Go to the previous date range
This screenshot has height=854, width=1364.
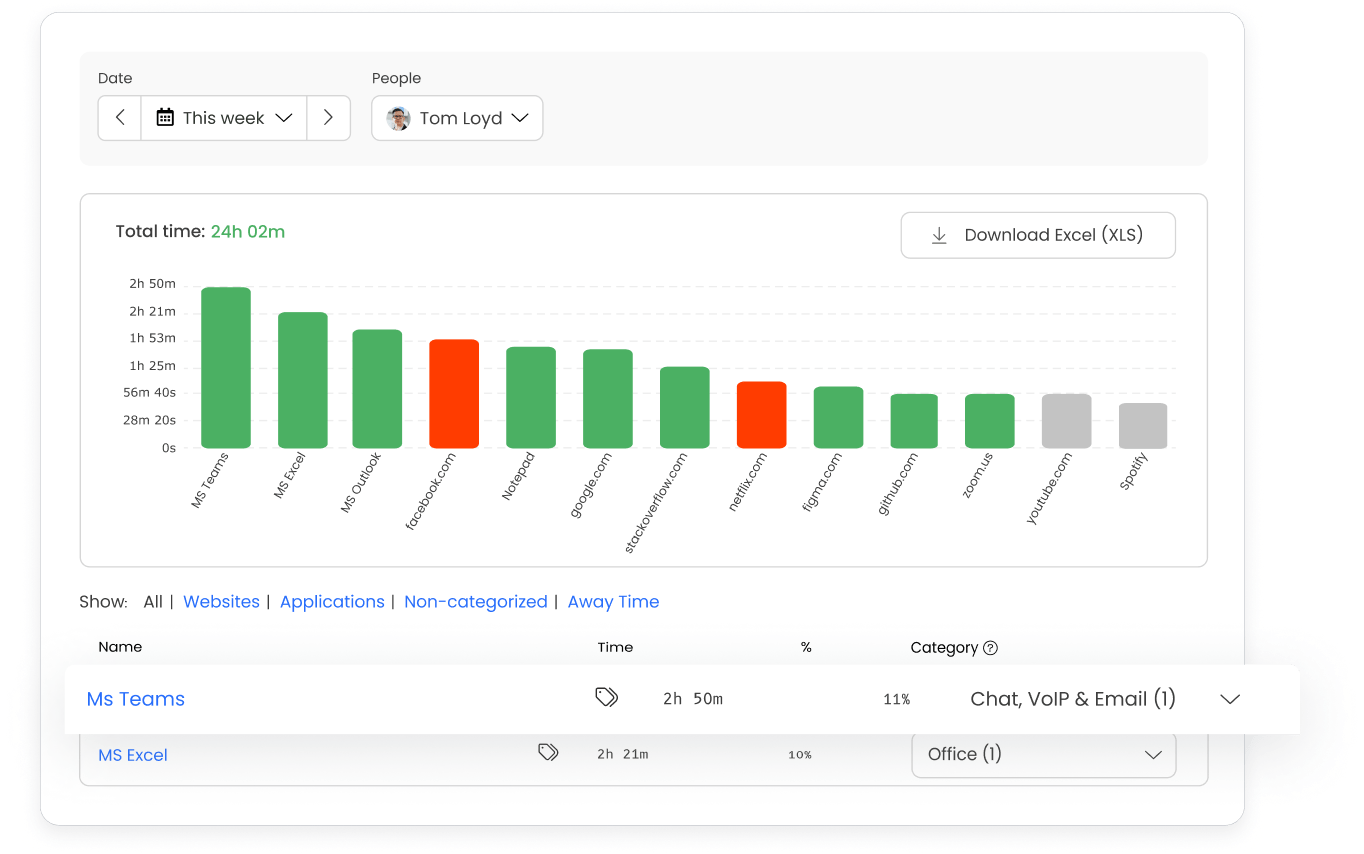[x=120, y=118]
